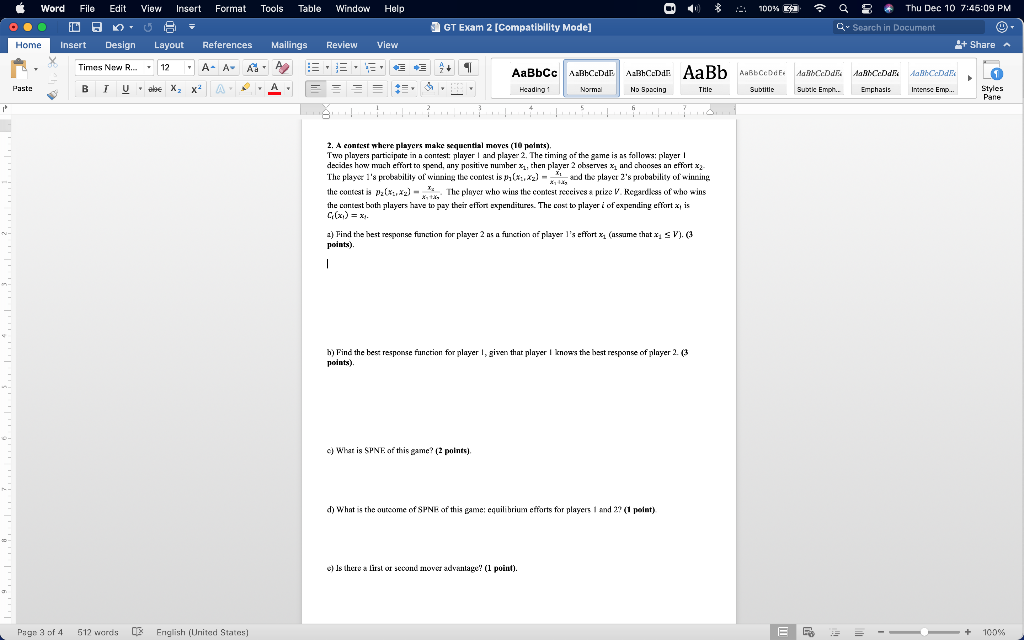Screen dimensions: 1024x640
Task: Apply the Title style
Action: [705, 78]
